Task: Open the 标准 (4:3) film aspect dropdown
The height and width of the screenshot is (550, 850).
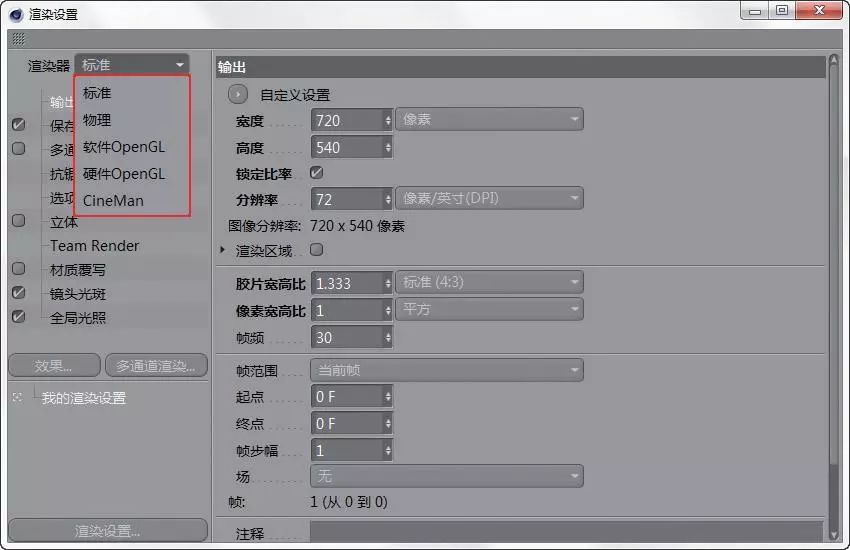Action: coord(490,282)
